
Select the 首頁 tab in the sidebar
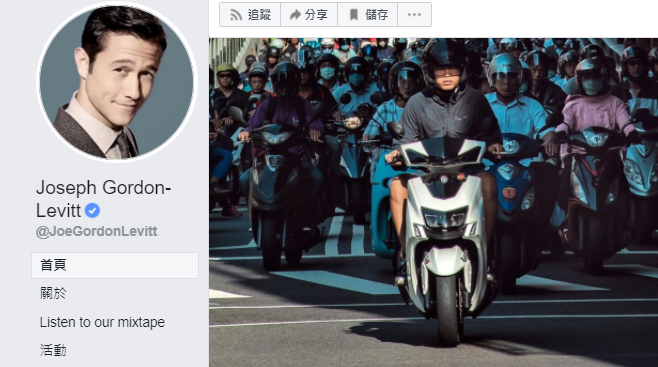[x=115, y=265]
